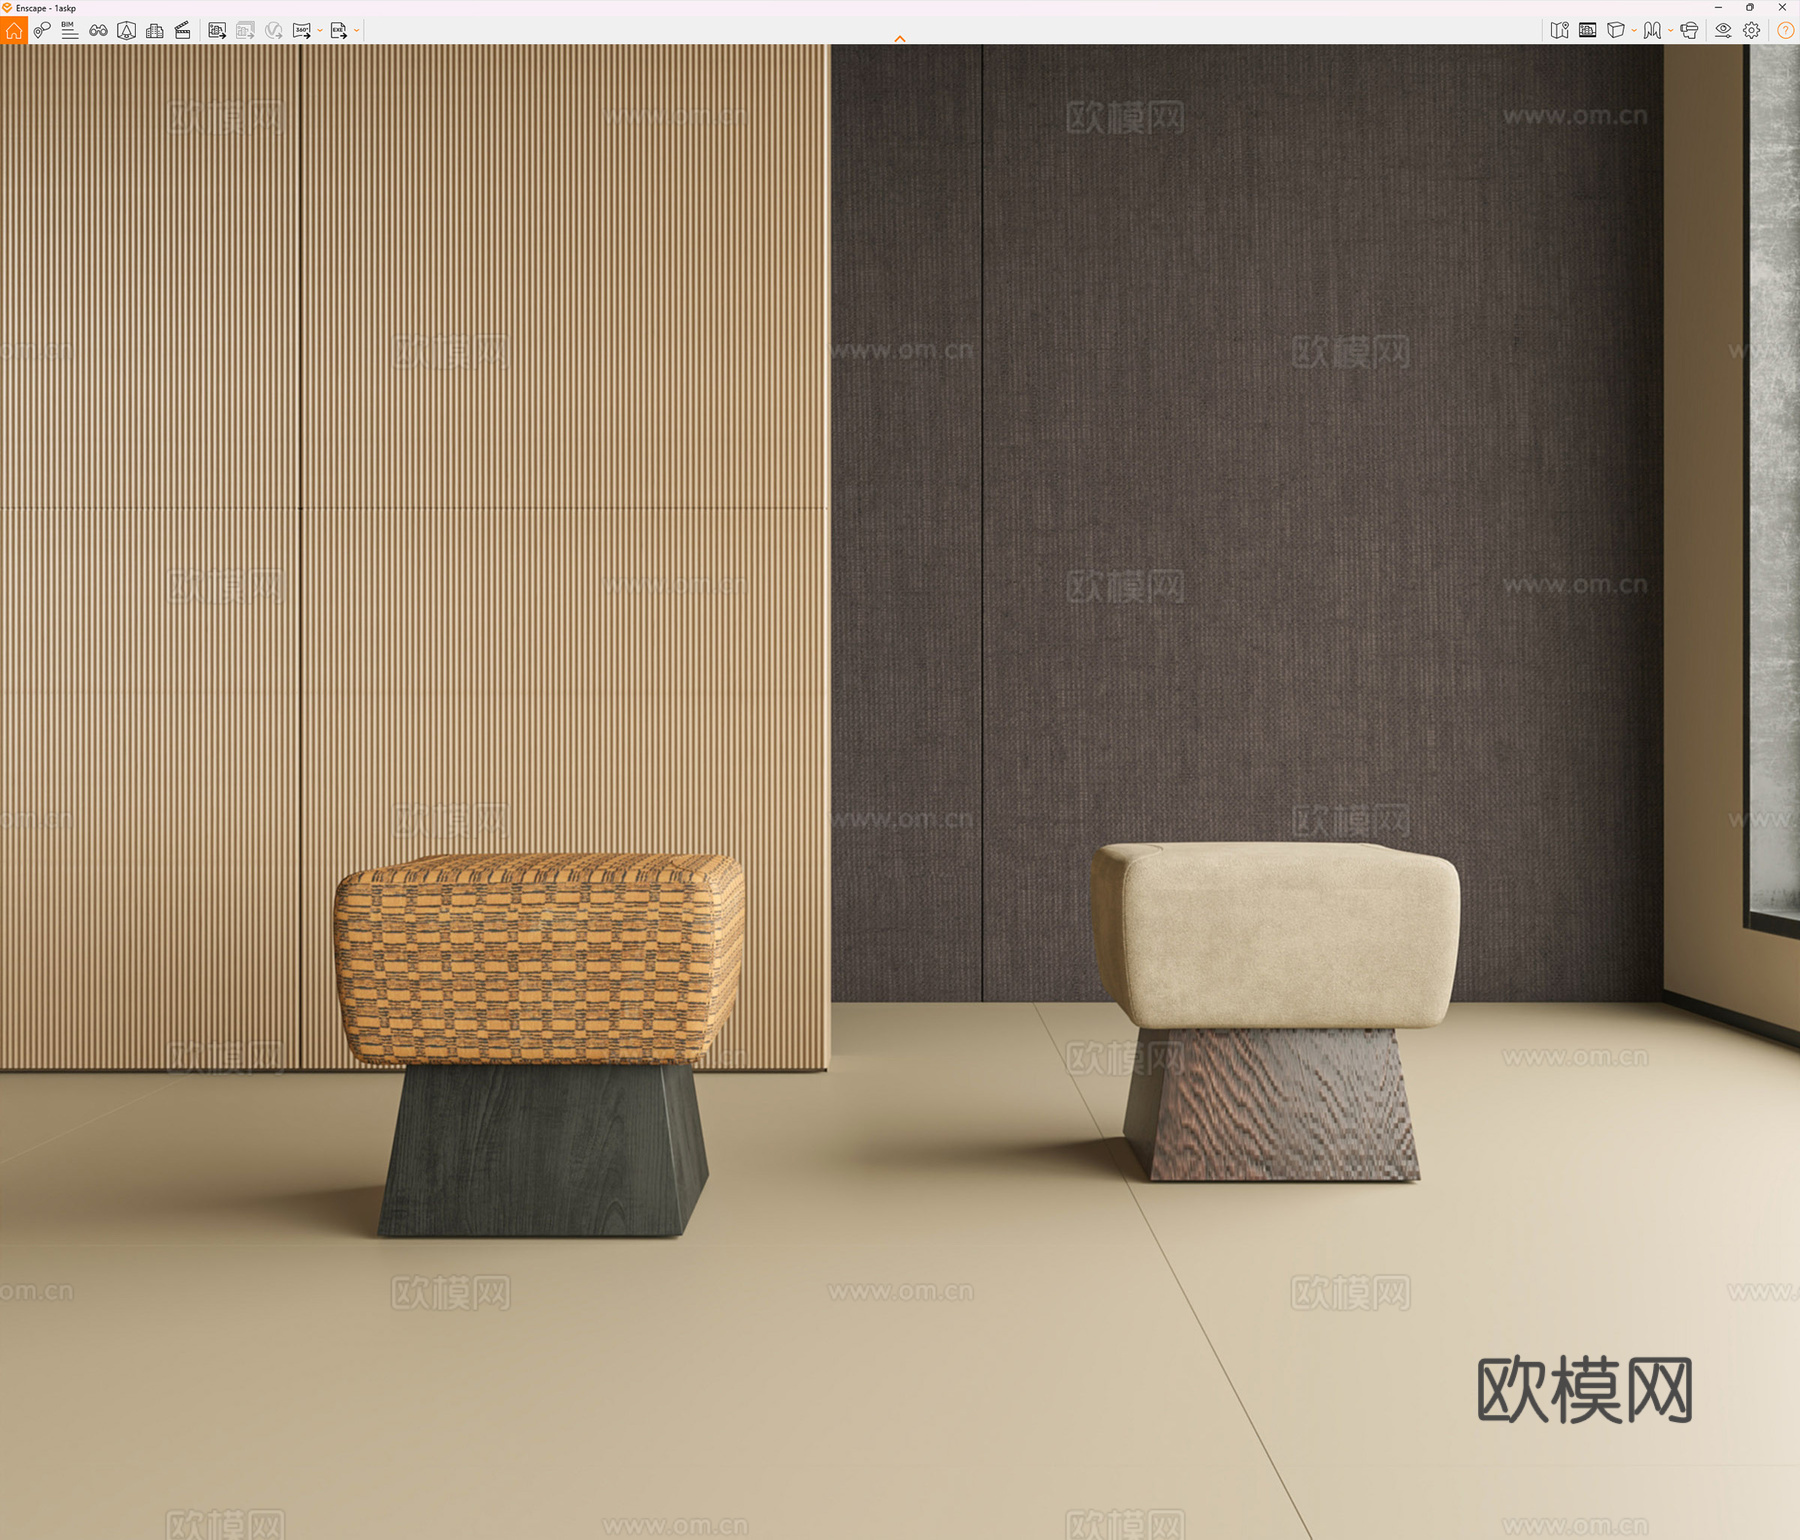Viewport: 1800px width, 1540px height.
Task: Expand the 360 panorama export dropdown arrow
Action: click(x=320, y=30)
